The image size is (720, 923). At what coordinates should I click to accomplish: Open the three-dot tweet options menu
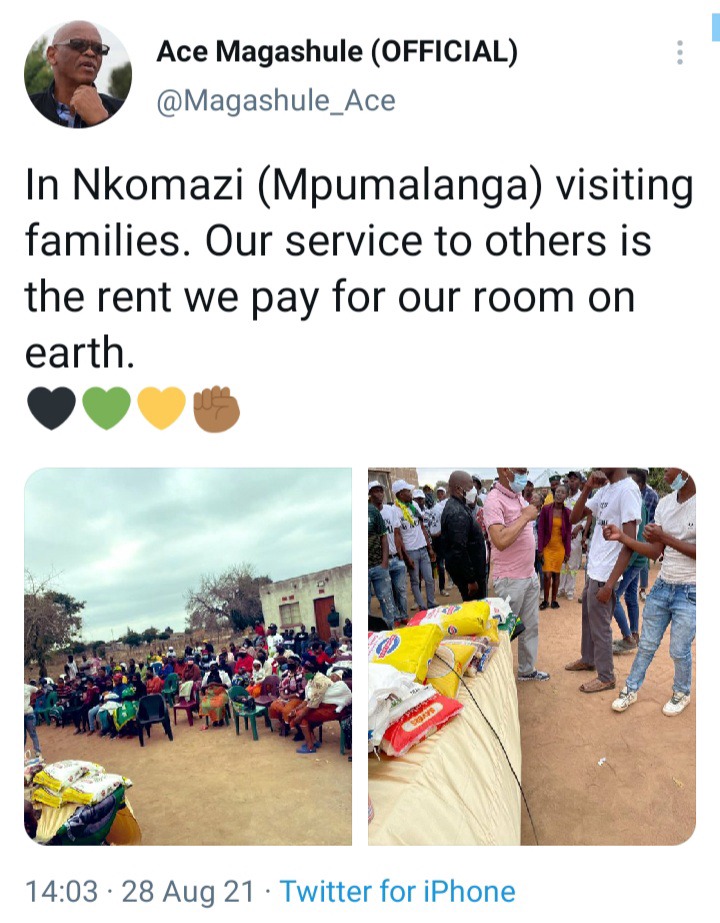pos(680,52)
